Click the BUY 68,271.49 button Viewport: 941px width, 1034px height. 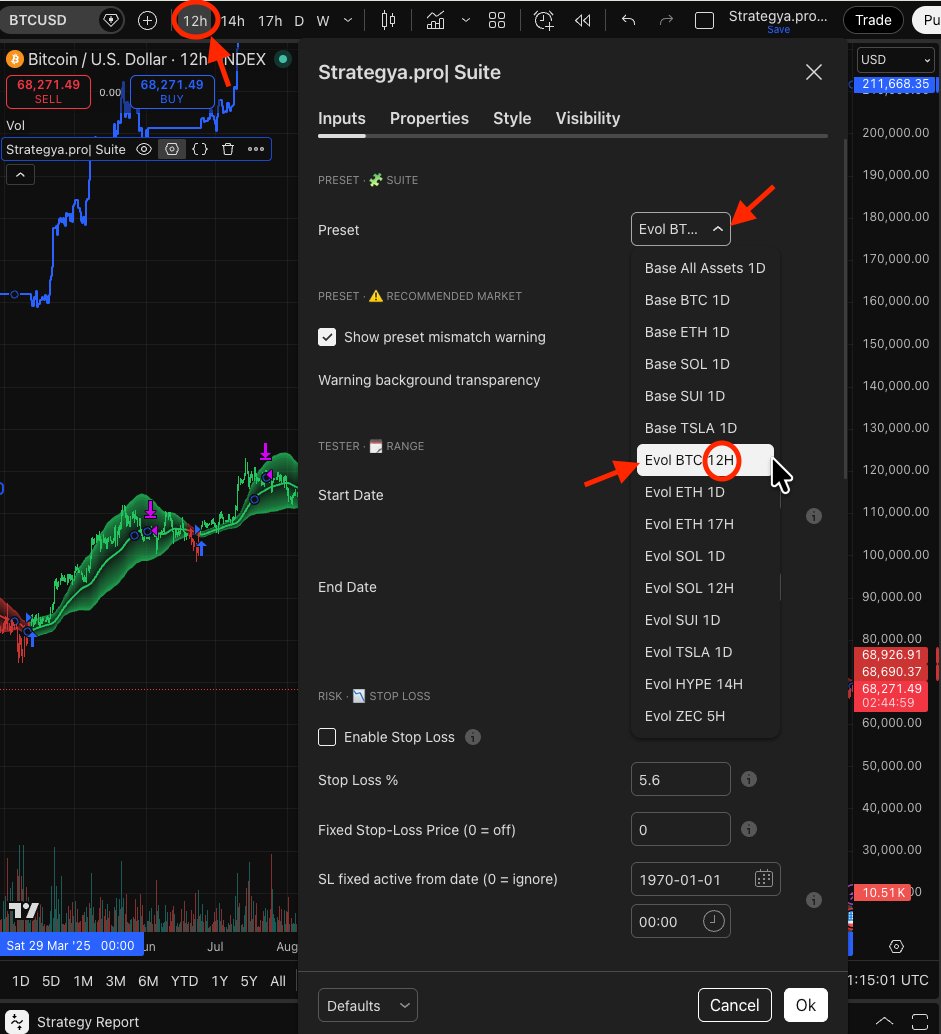tap(172, 92)
